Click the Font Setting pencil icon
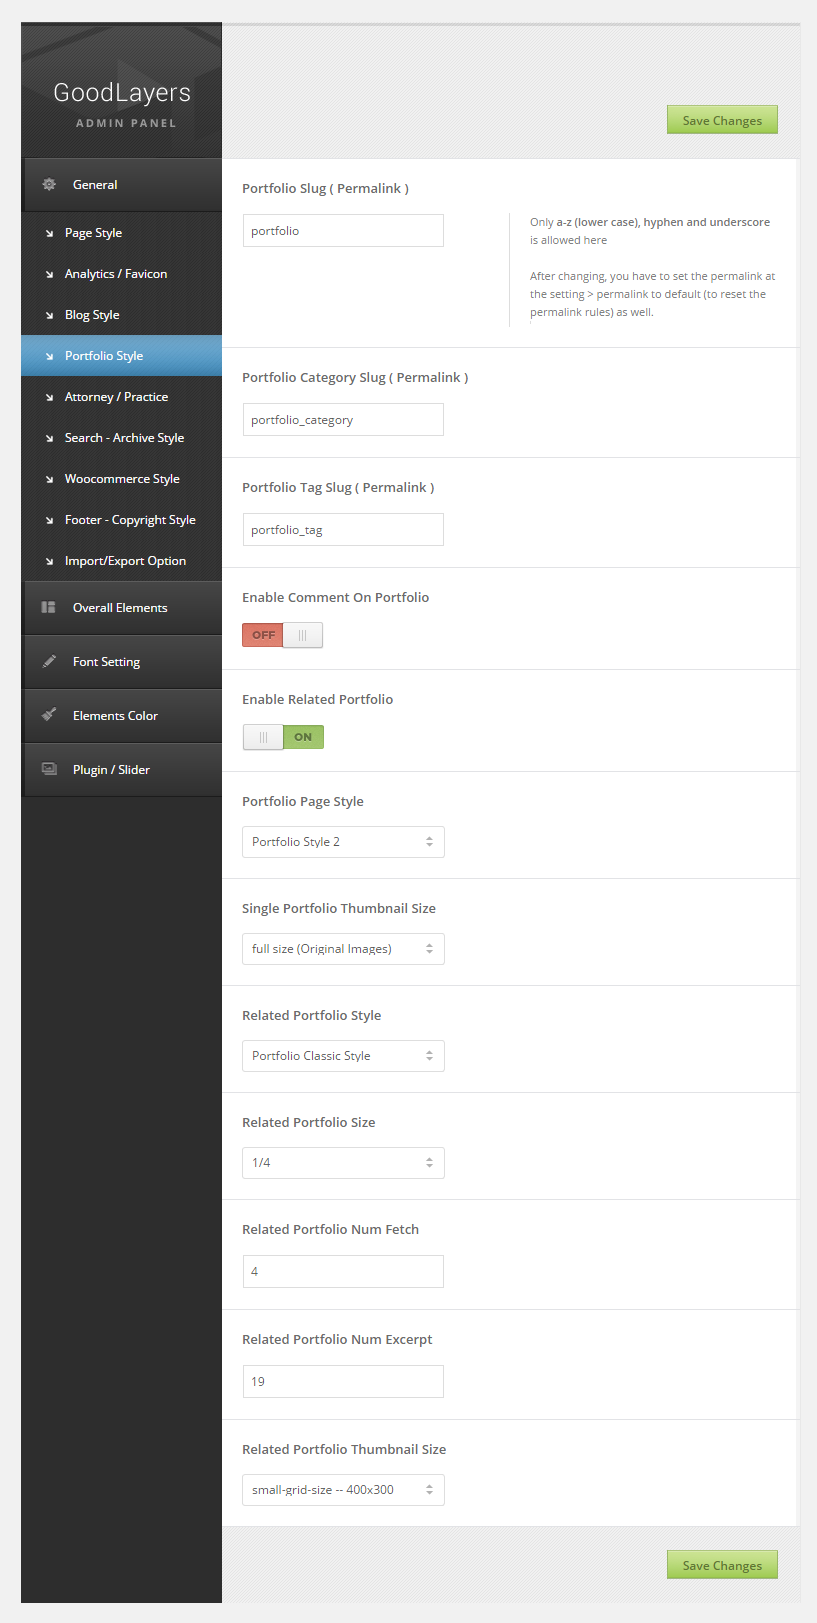 [49, 662]
